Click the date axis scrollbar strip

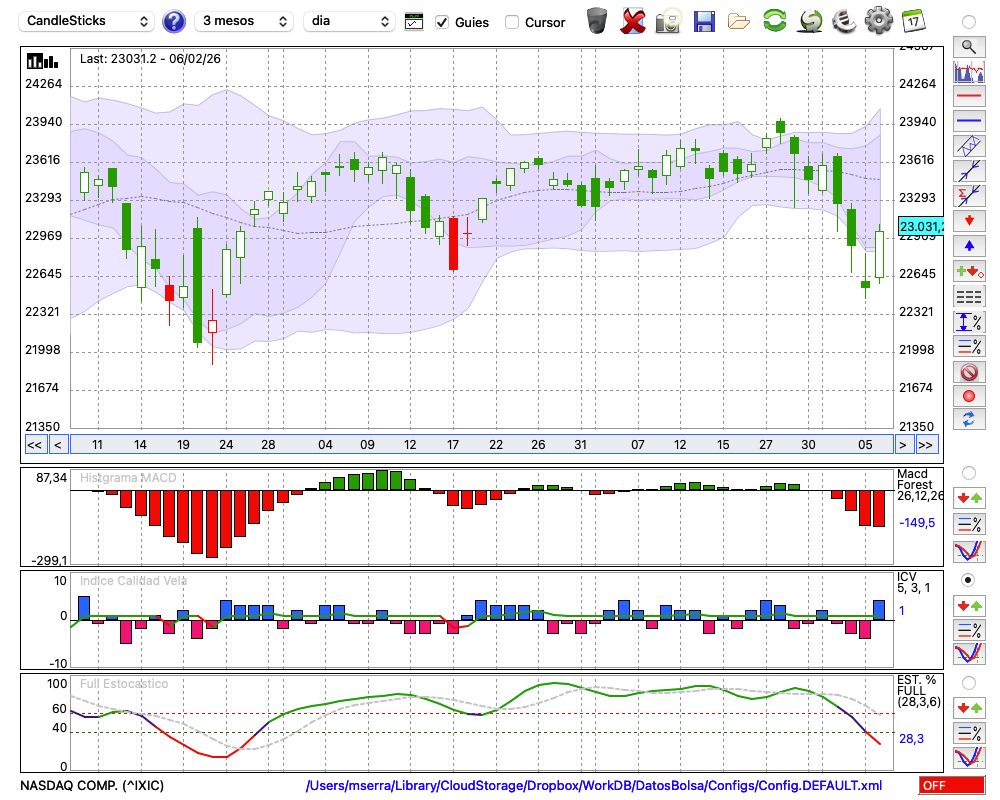pyautogui.click(x=482, y=445)
